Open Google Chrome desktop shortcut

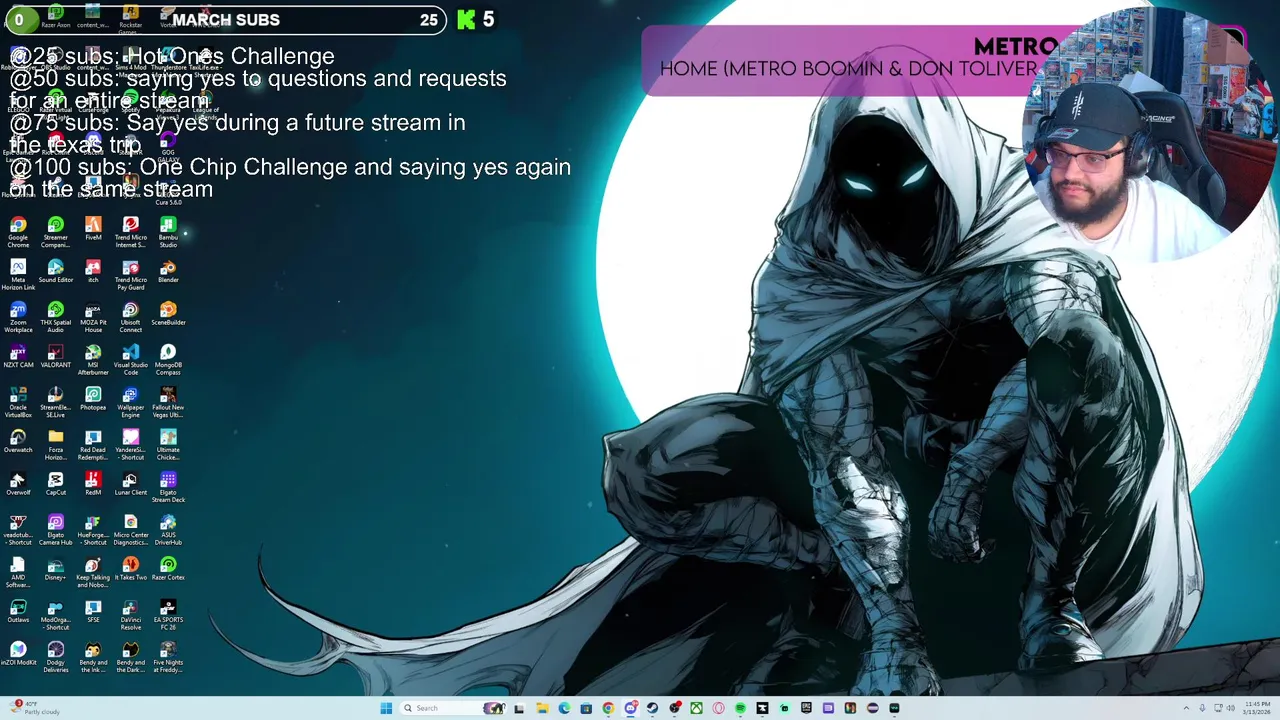point(18,232)
